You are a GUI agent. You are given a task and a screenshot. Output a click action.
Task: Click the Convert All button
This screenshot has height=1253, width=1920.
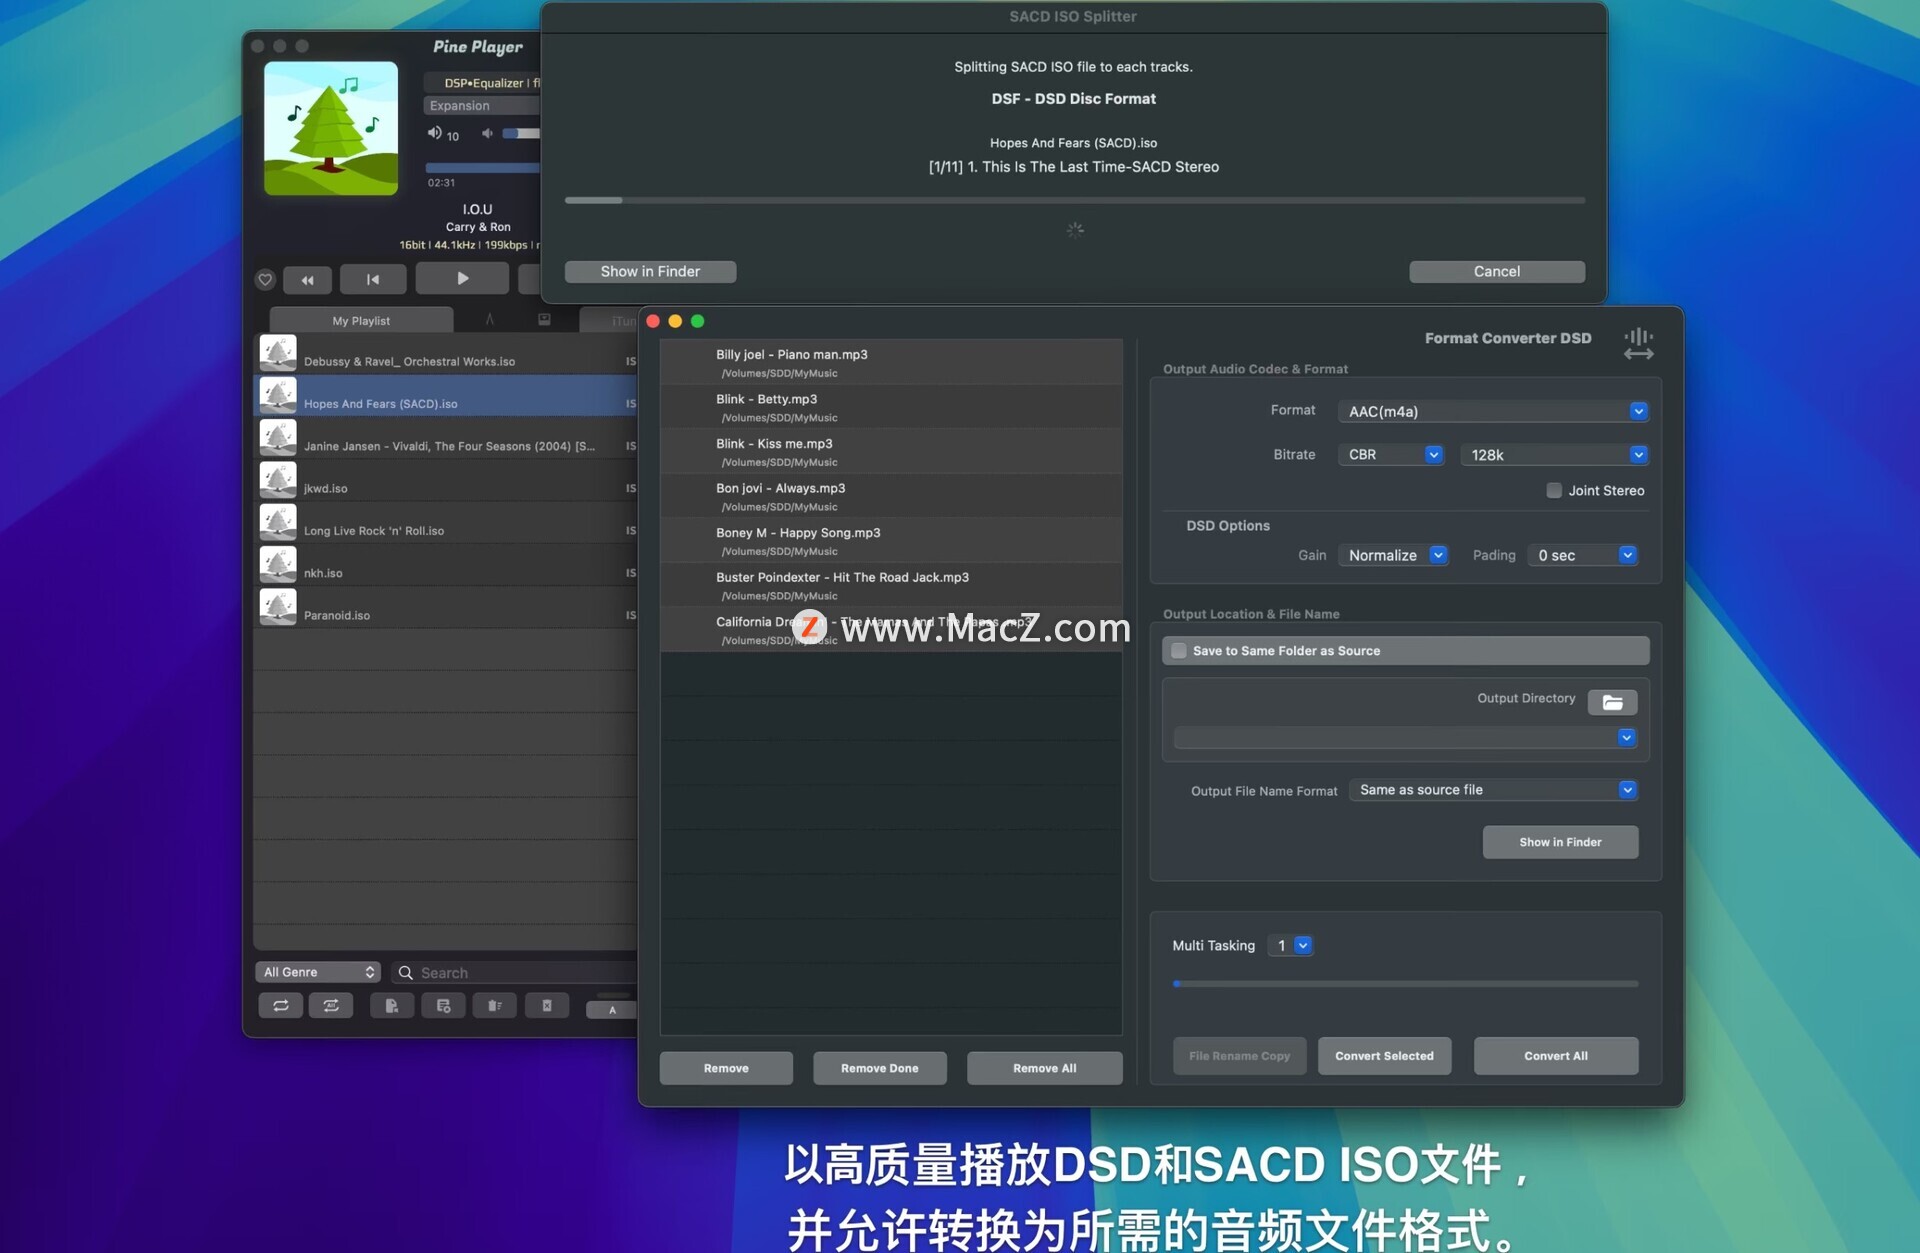[1555, 1056]
